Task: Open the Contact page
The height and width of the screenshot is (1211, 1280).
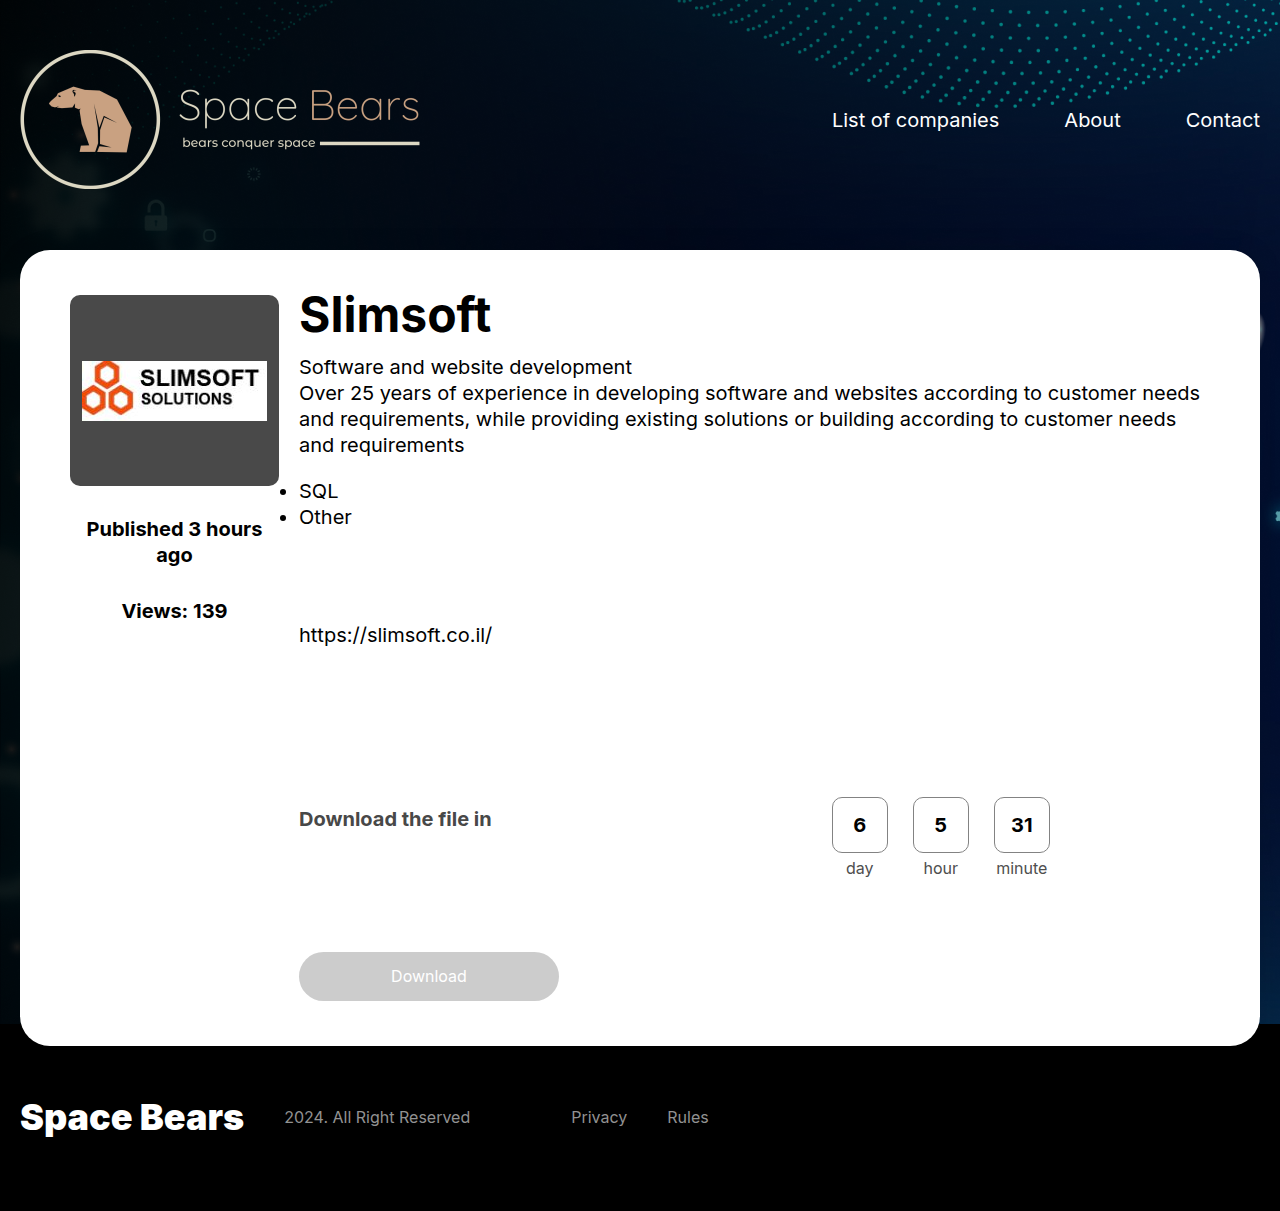Action: coord(1222,120)
